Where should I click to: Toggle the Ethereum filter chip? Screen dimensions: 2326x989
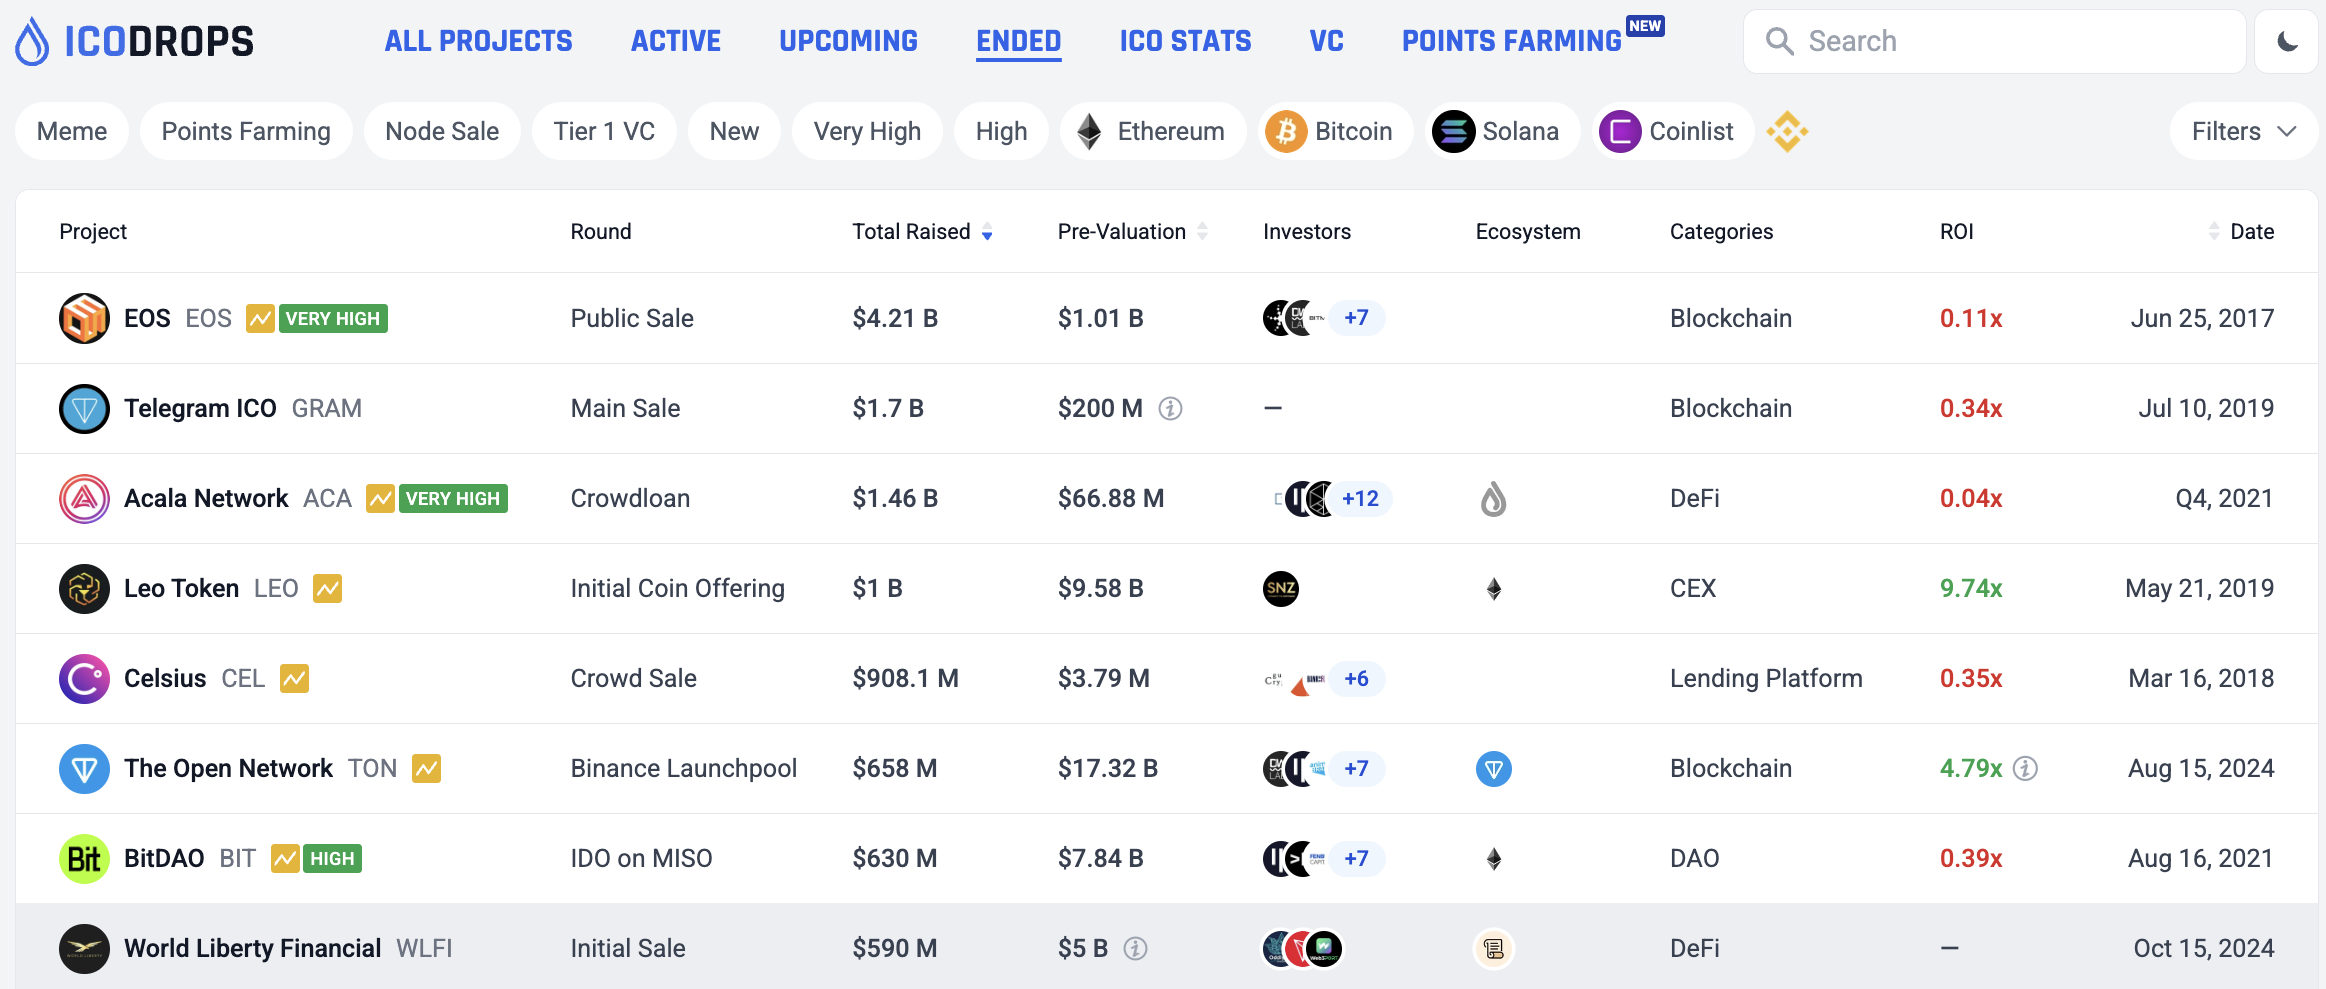point(1152,131)
